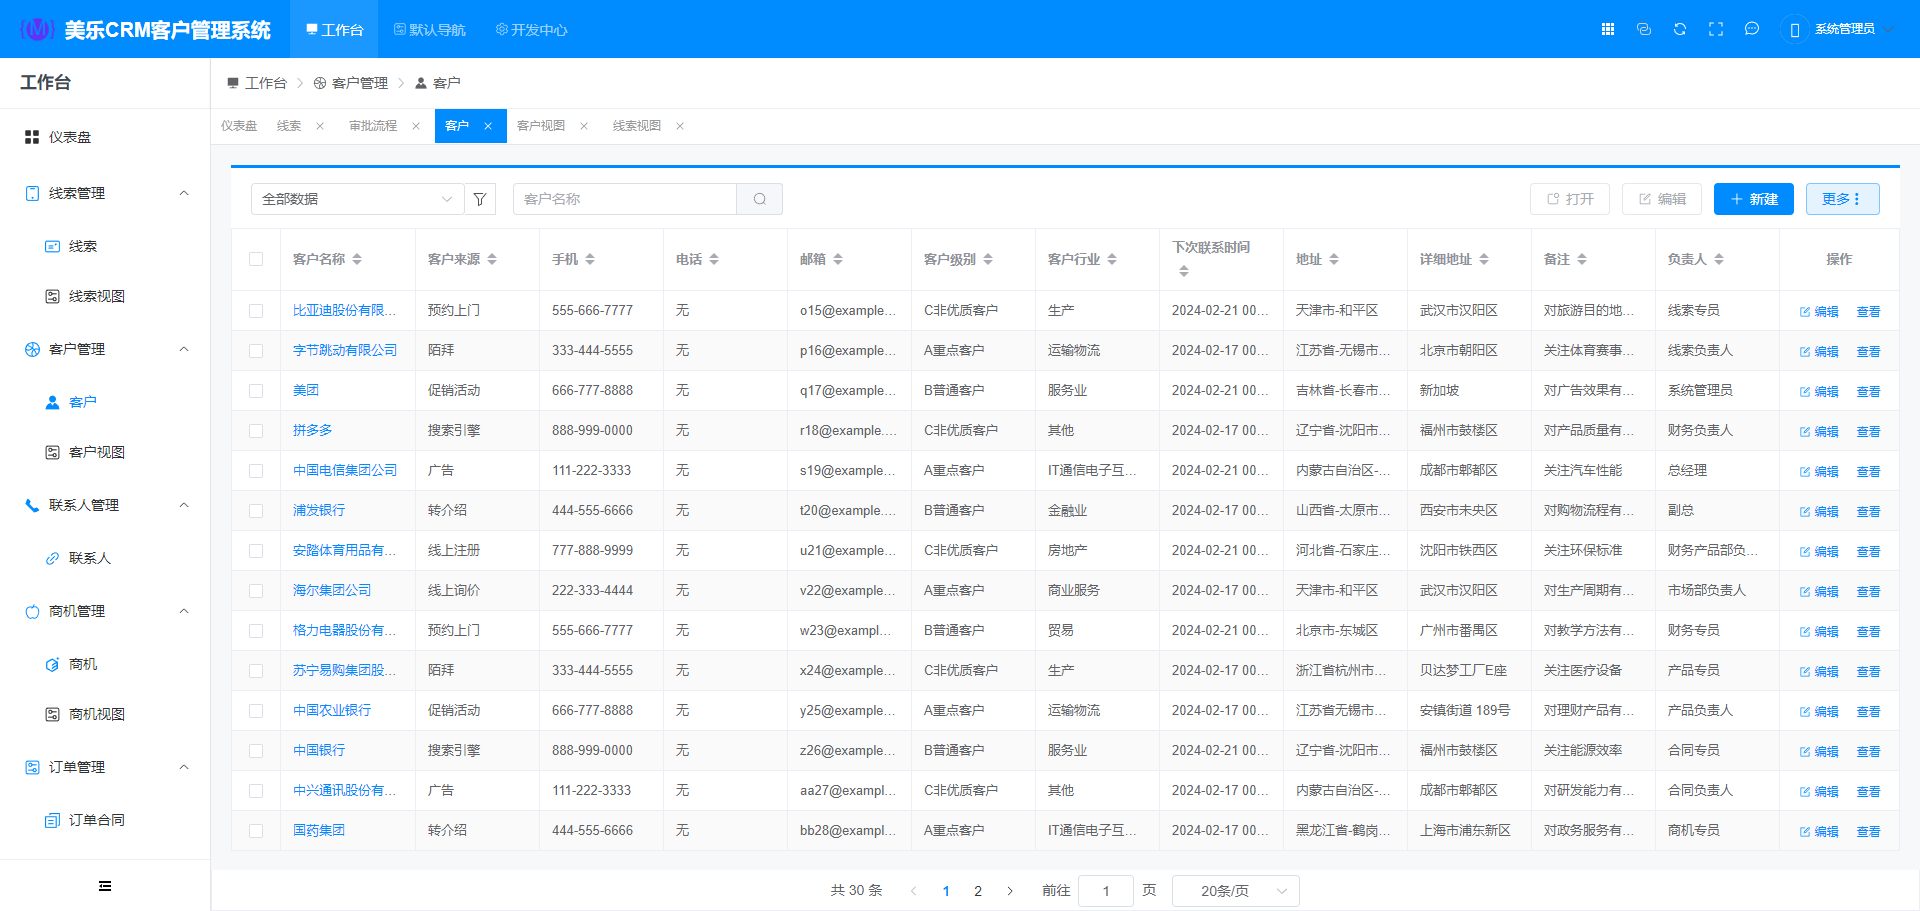
Task: Open the 20条/页 page size dropdown
Action: tap(1235, 891)
